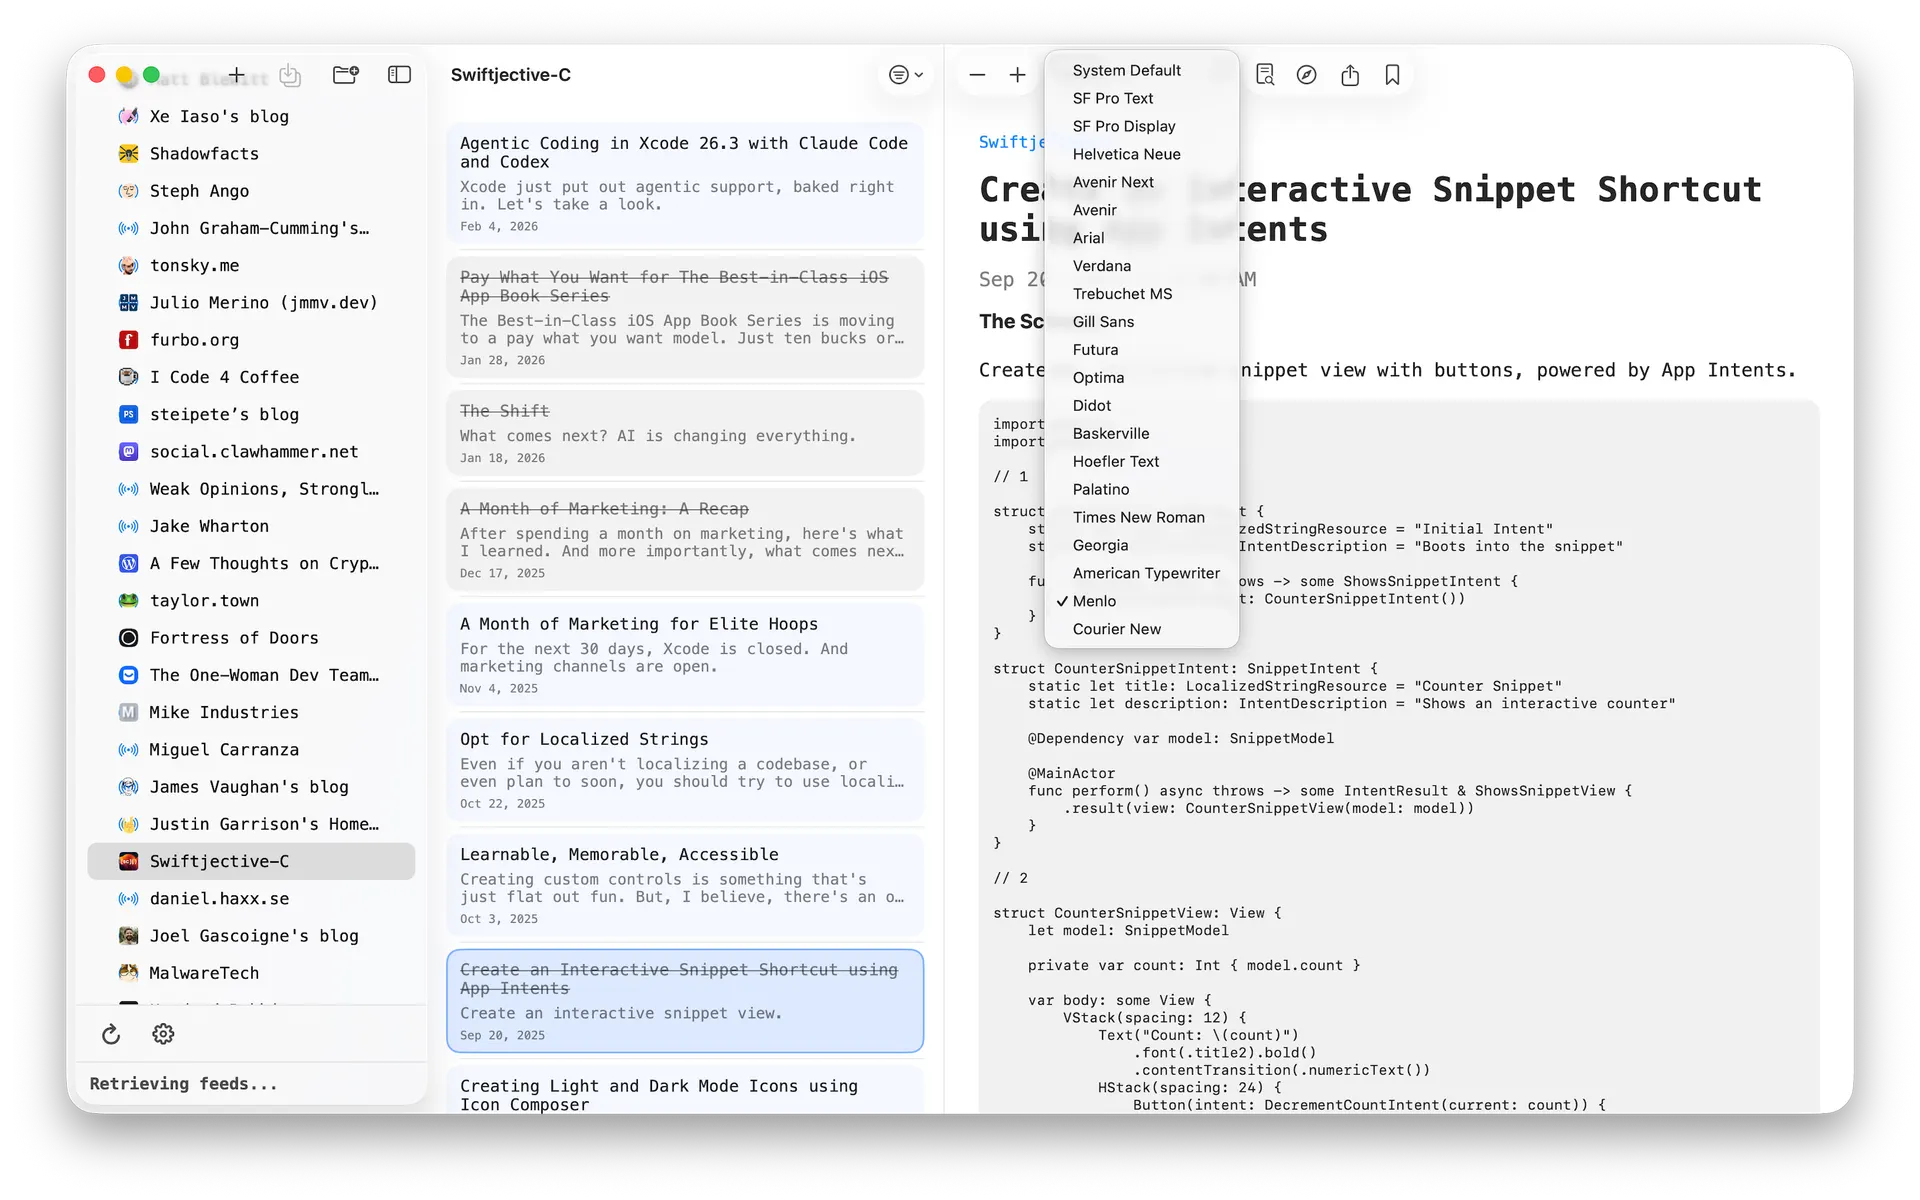Pick Courier New font
This screenshot has height=1200, width=1920.
pyautogui.click(x=1141, y=629)
